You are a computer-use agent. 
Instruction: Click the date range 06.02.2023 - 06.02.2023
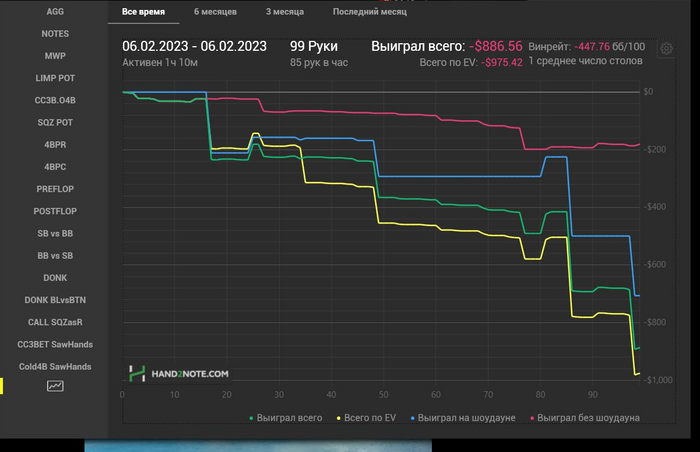pyautogui.click(x=194, y=46)
